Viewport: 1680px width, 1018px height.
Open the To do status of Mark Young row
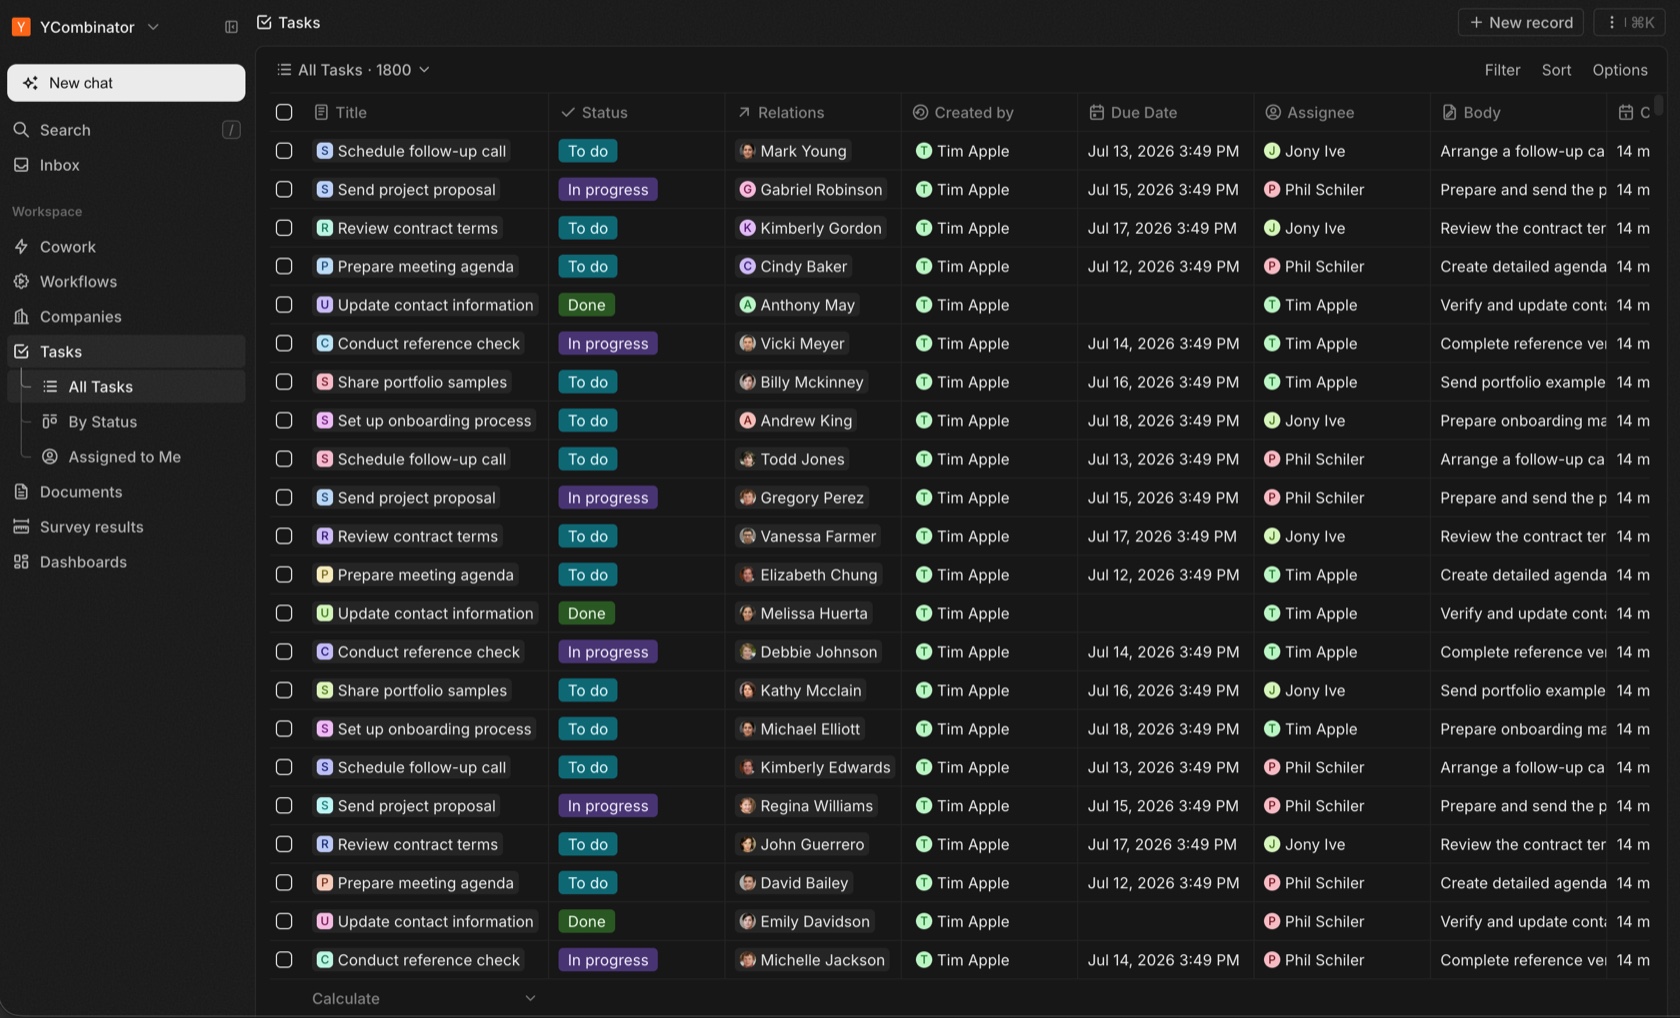[588, 151]
